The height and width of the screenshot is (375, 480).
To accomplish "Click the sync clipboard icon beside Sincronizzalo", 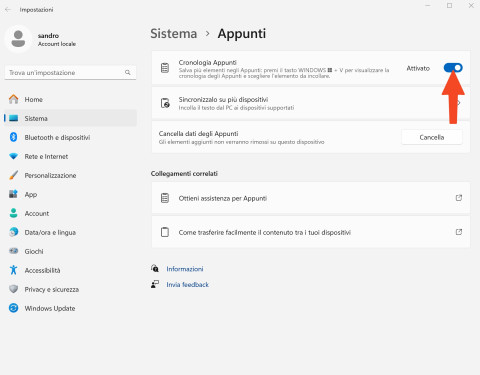I will (165, 103).
